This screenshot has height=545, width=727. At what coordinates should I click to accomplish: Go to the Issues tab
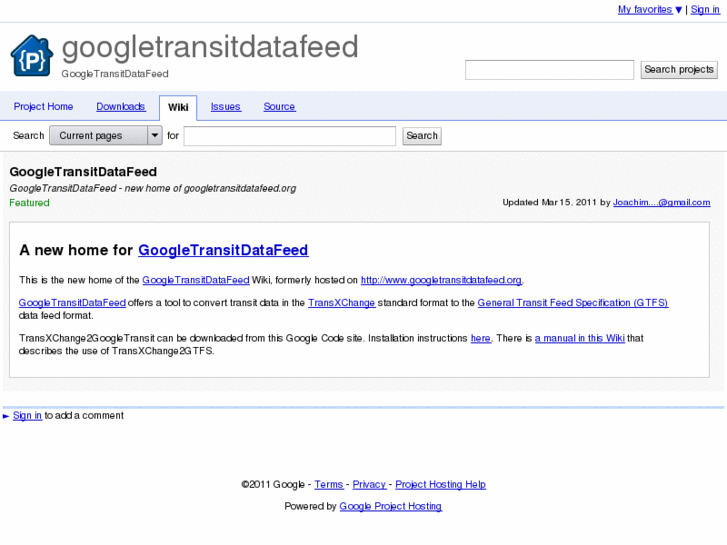click(x=225, y=107)
